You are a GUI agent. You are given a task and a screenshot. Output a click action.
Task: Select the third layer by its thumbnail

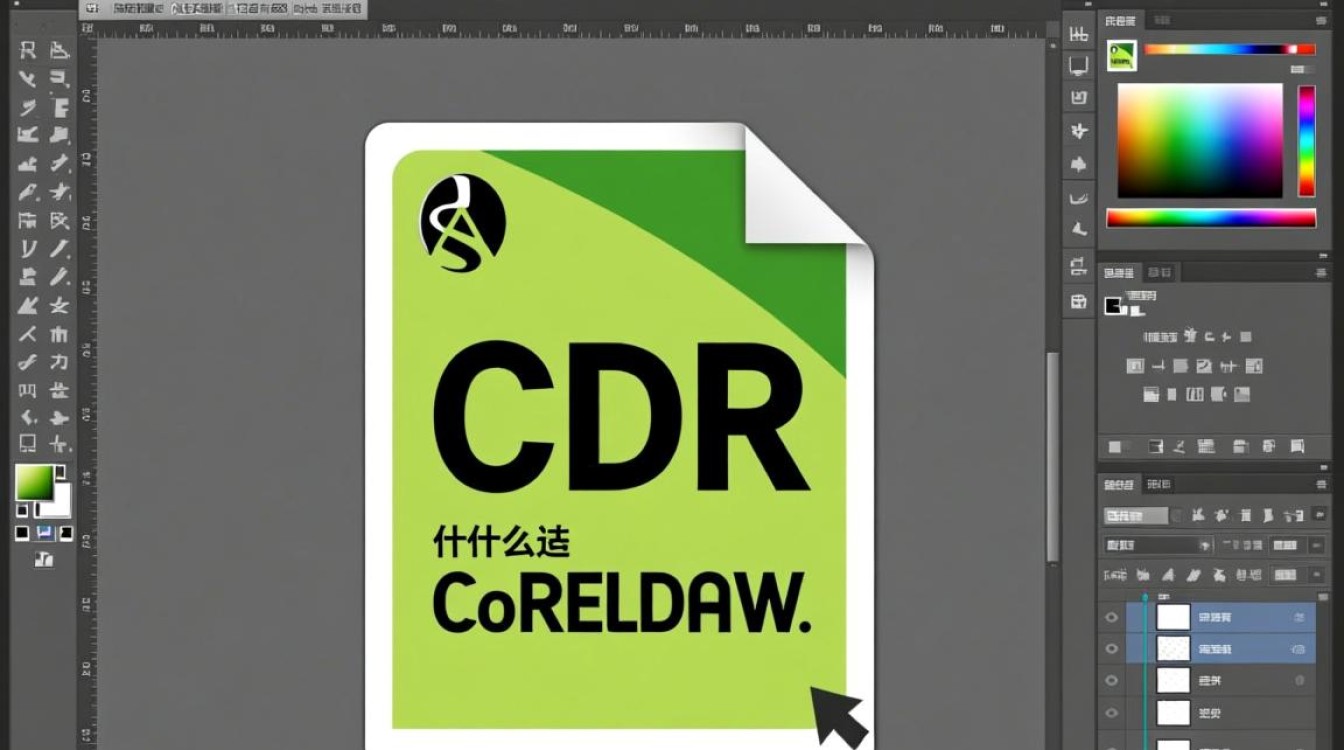pos(1173,681)
